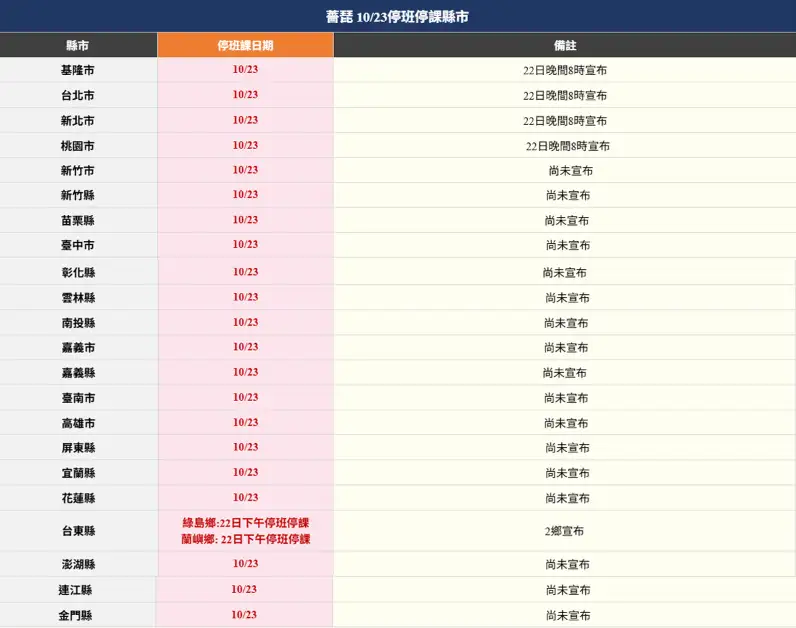Select the 停班課日期 orange column header

(245, 45)
